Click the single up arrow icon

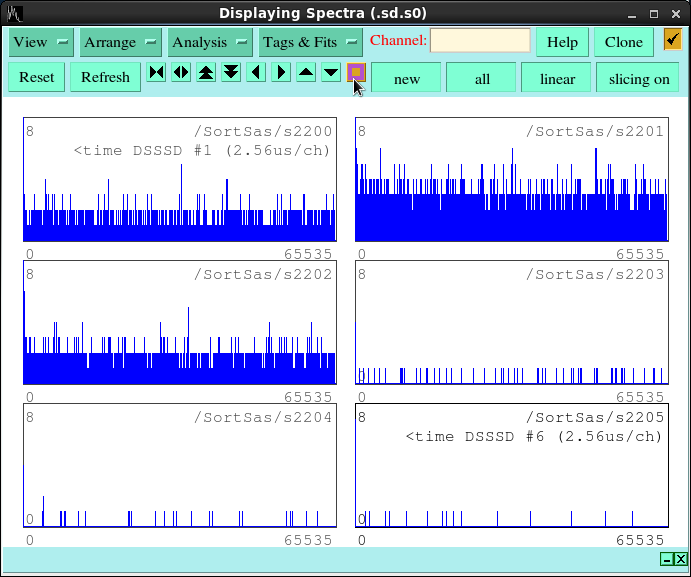(x=306, y=72)
